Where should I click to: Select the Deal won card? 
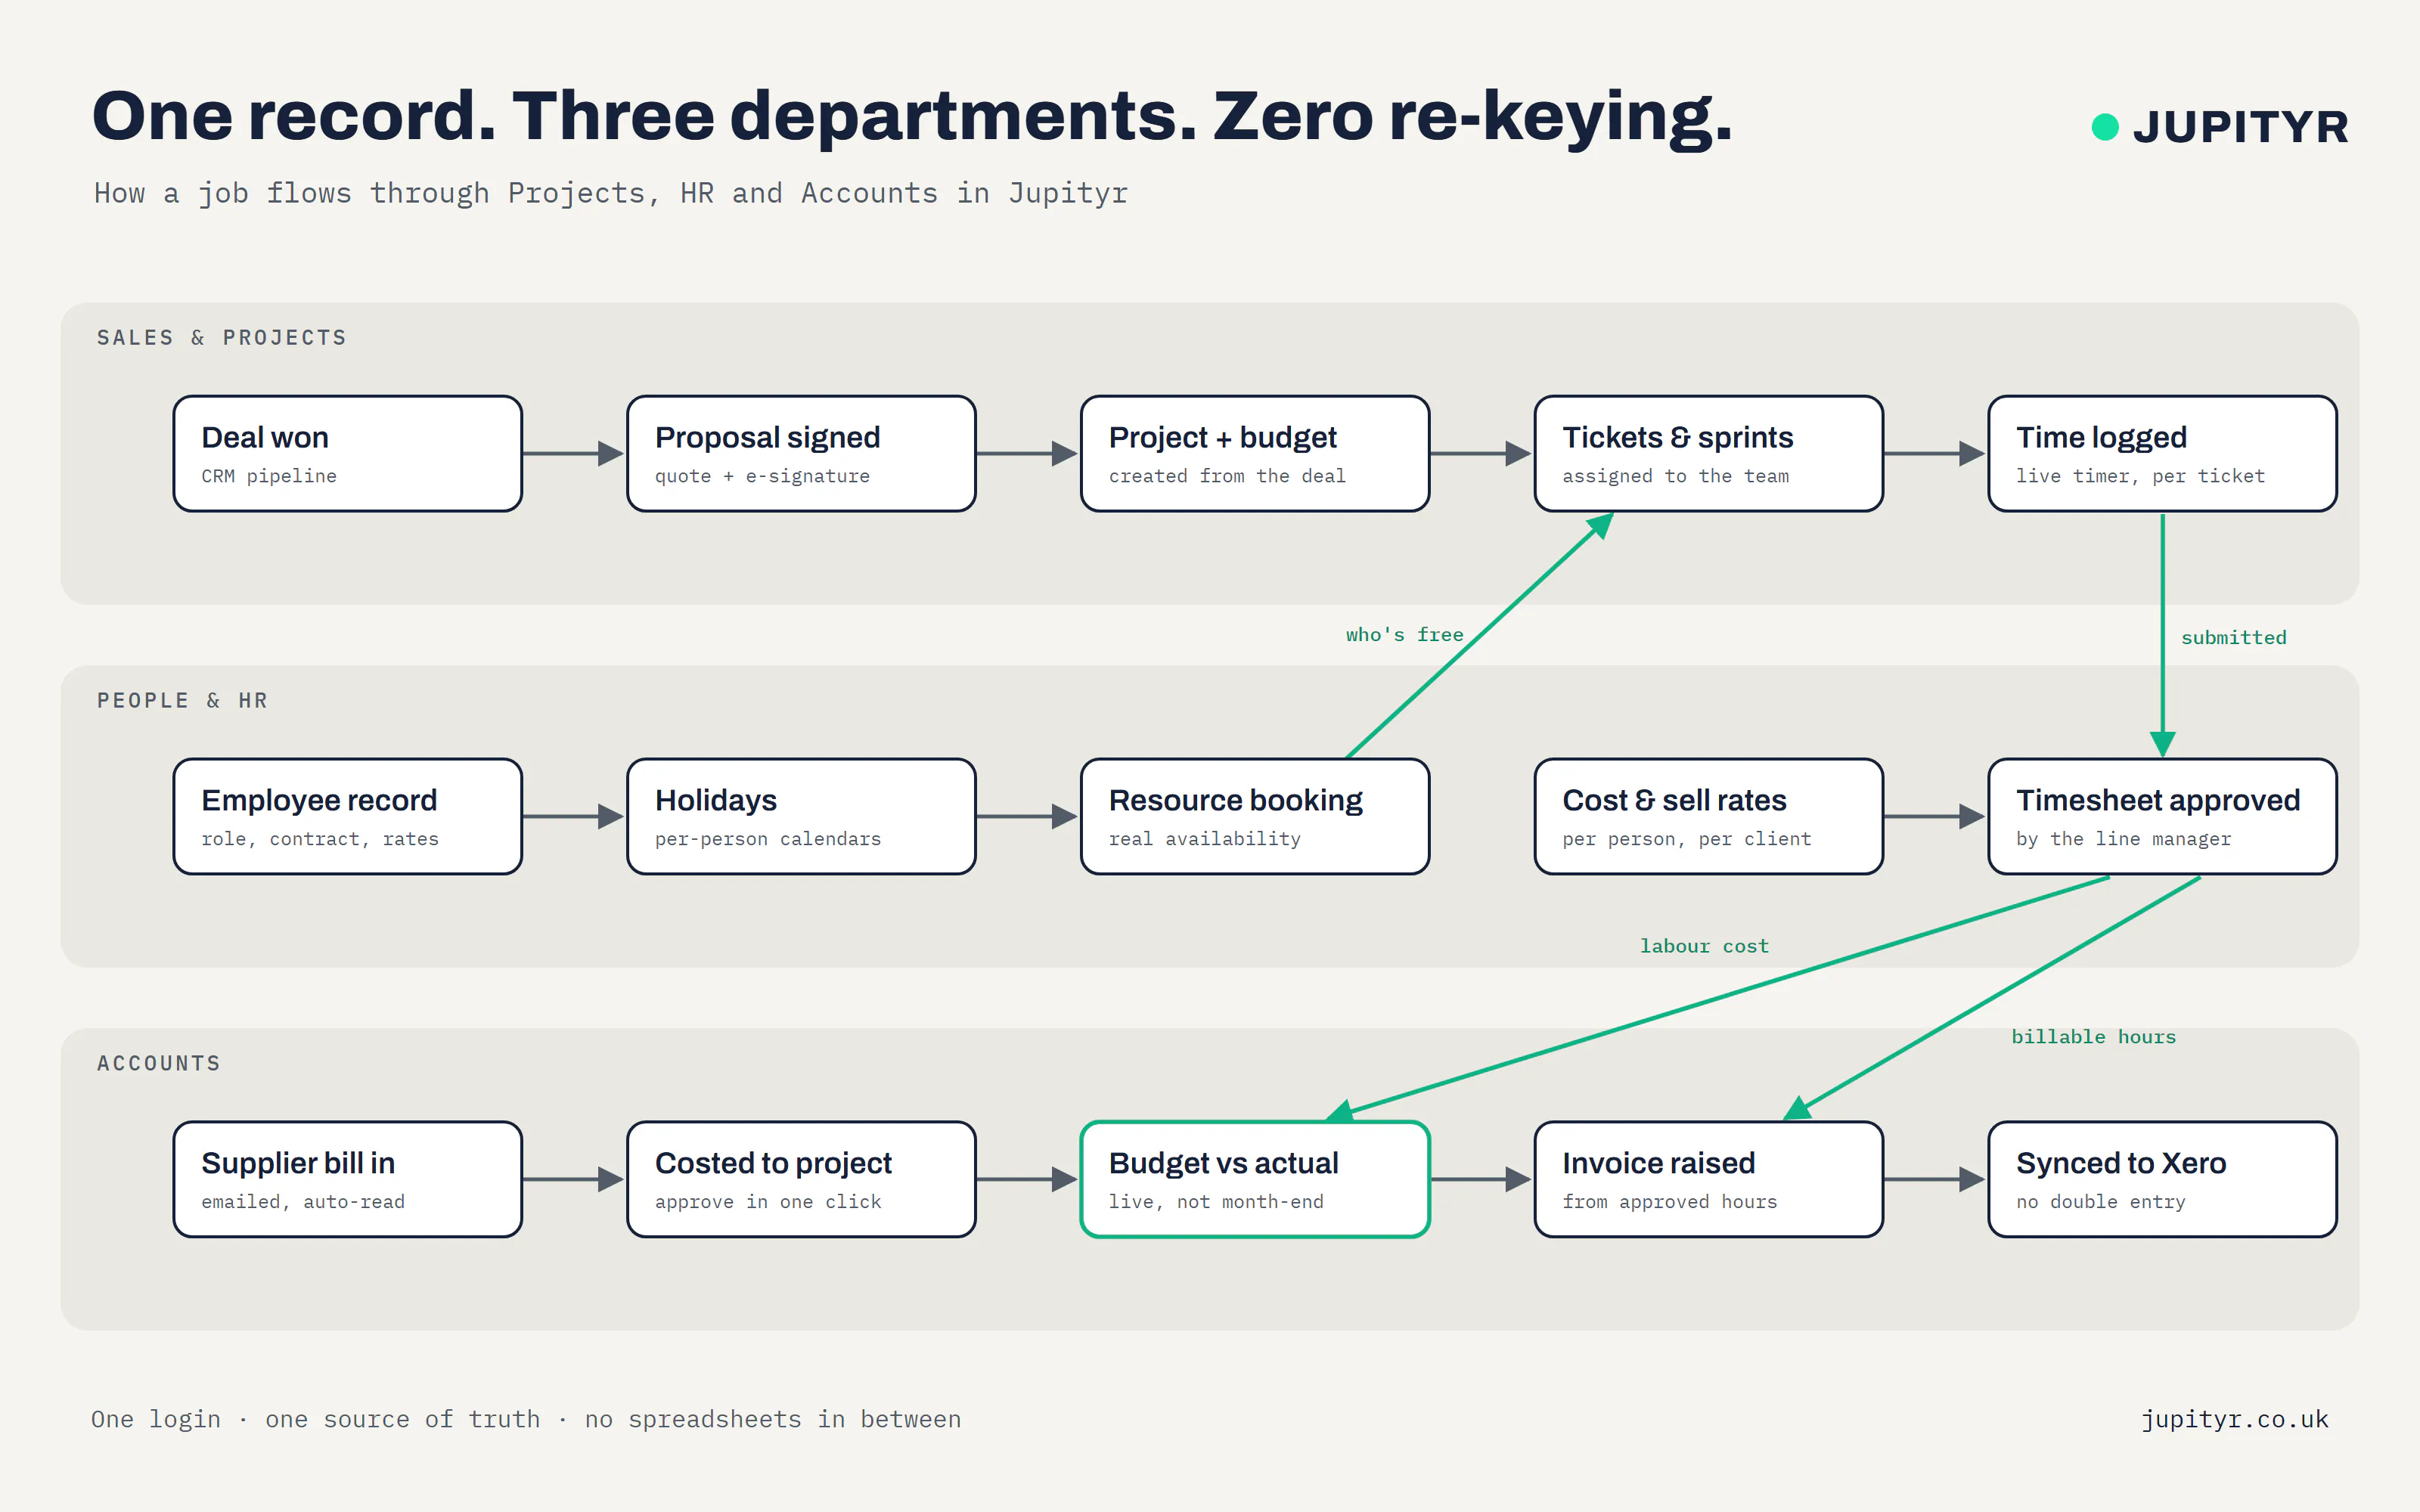pyautogui.click(x=348, y=454)
